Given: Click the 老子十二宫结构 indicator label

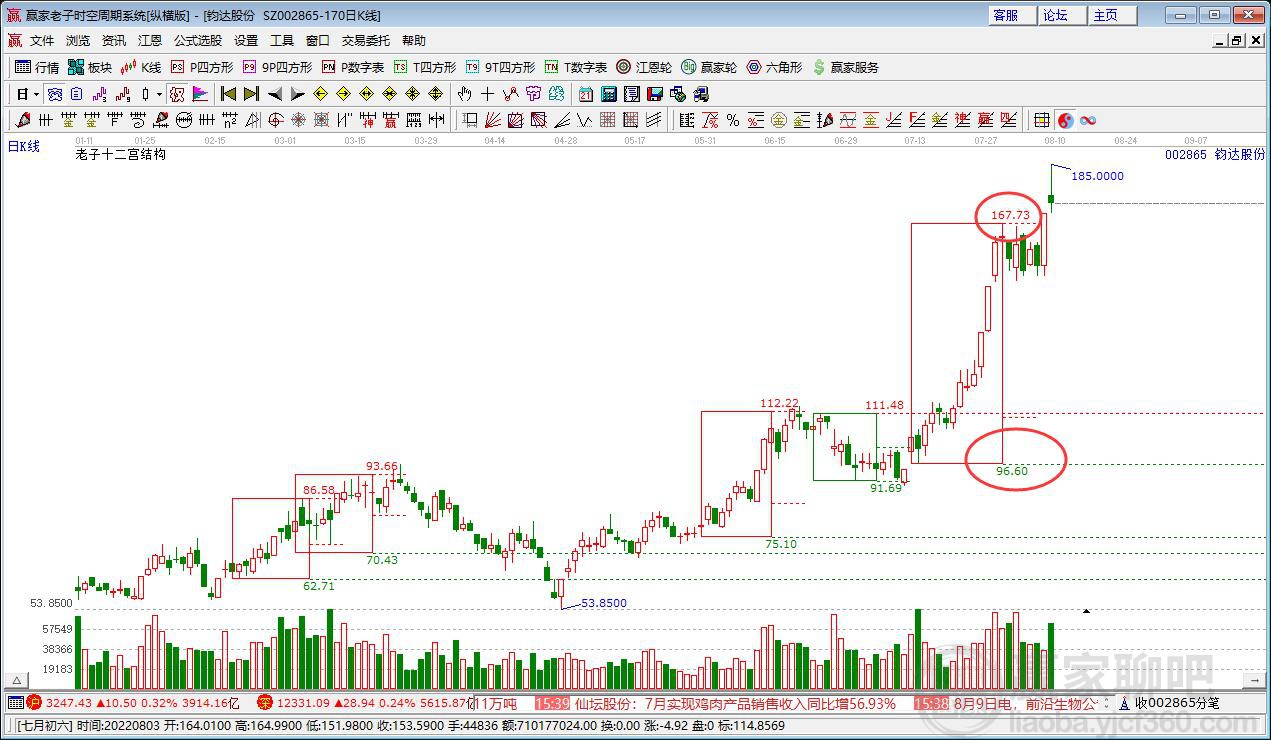Looking at the screenshot, I should [x=121, y=155].
